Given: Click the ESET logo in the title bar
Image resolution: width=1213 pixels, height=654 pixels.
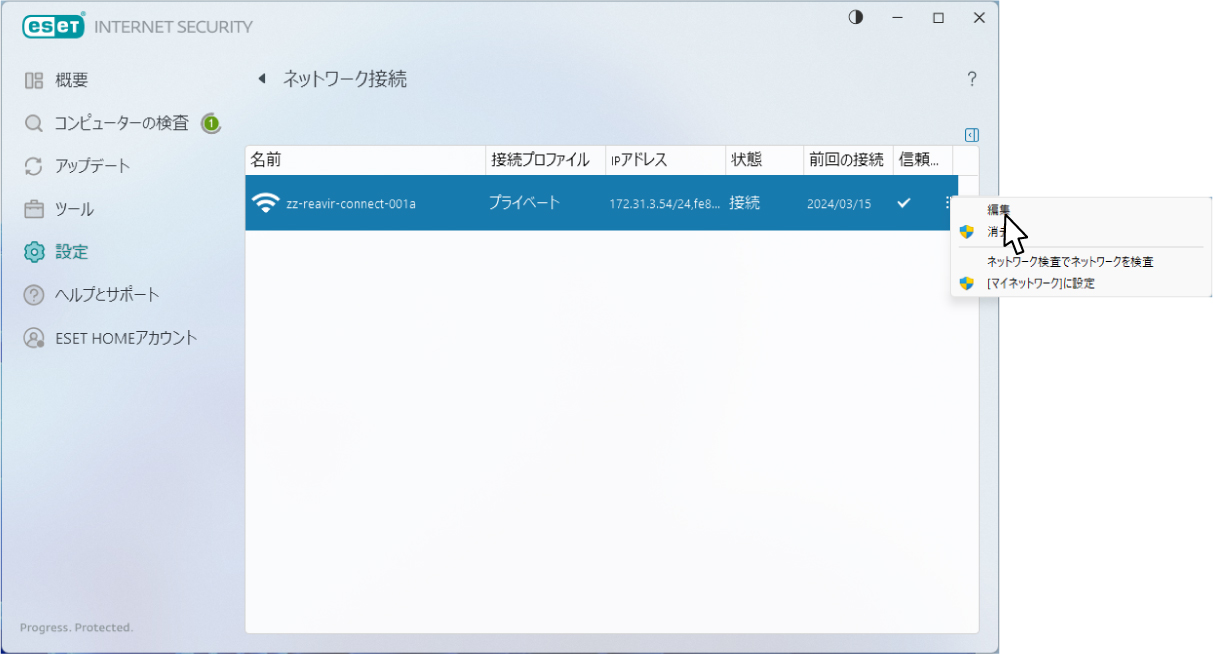Looking at the screenshot, I should 54,27.
